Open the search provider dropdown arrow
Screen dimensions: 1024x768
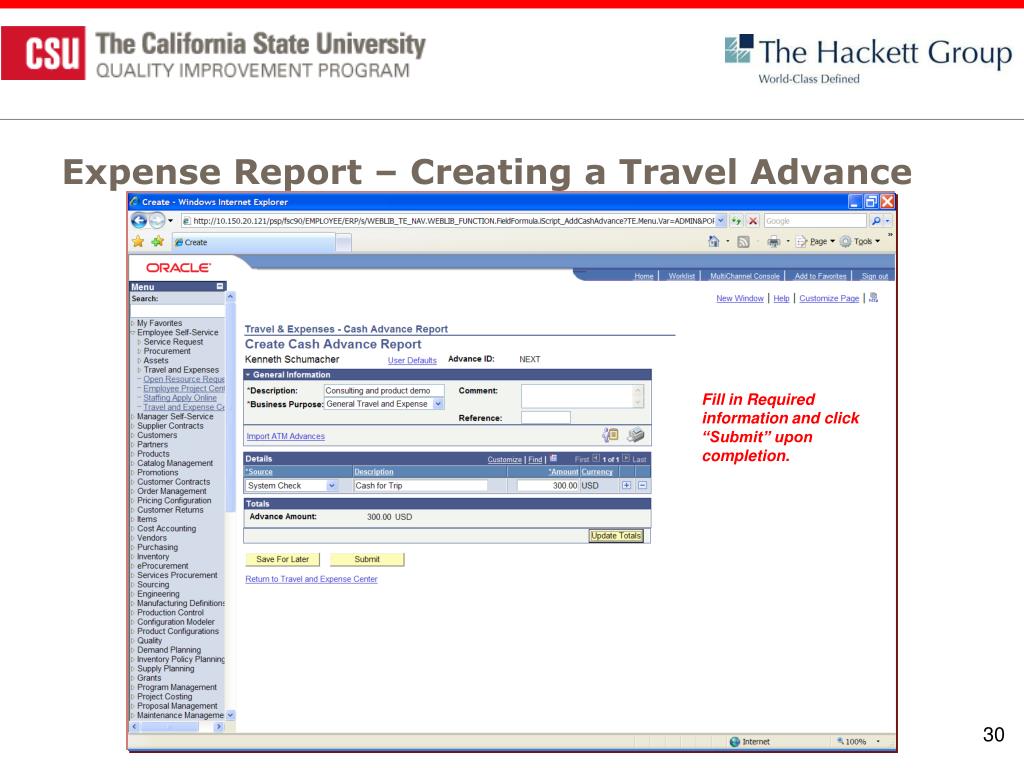[888, 221]
